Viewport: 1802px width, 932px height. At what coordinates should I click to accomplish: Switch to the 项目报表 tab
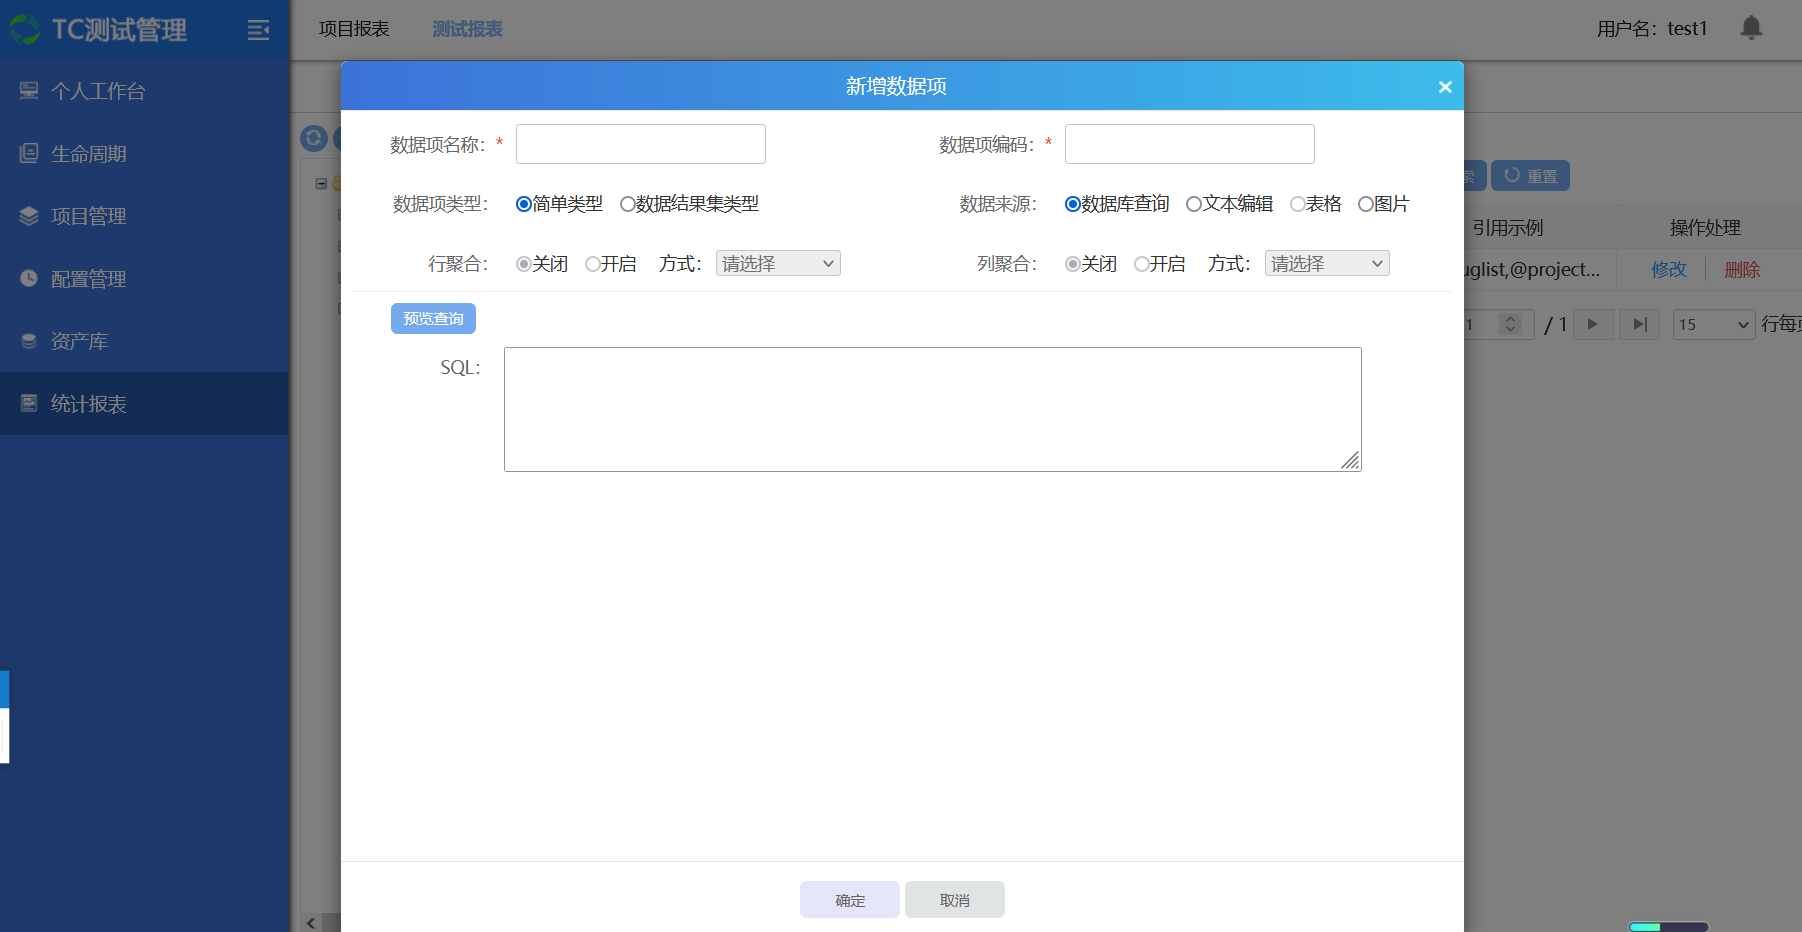coord(354,29)
